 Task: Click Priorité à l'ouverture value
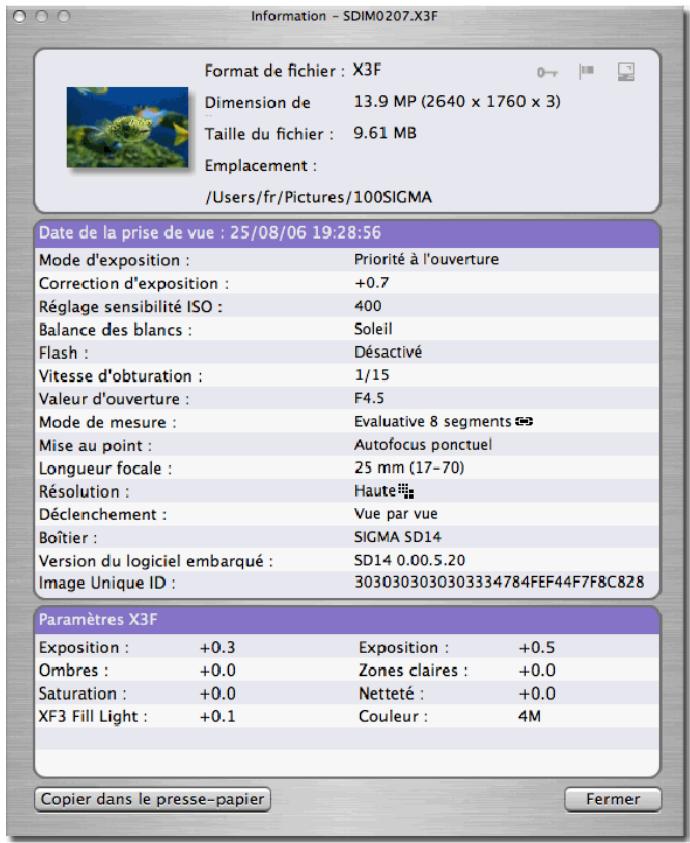[x=426, y=259]
